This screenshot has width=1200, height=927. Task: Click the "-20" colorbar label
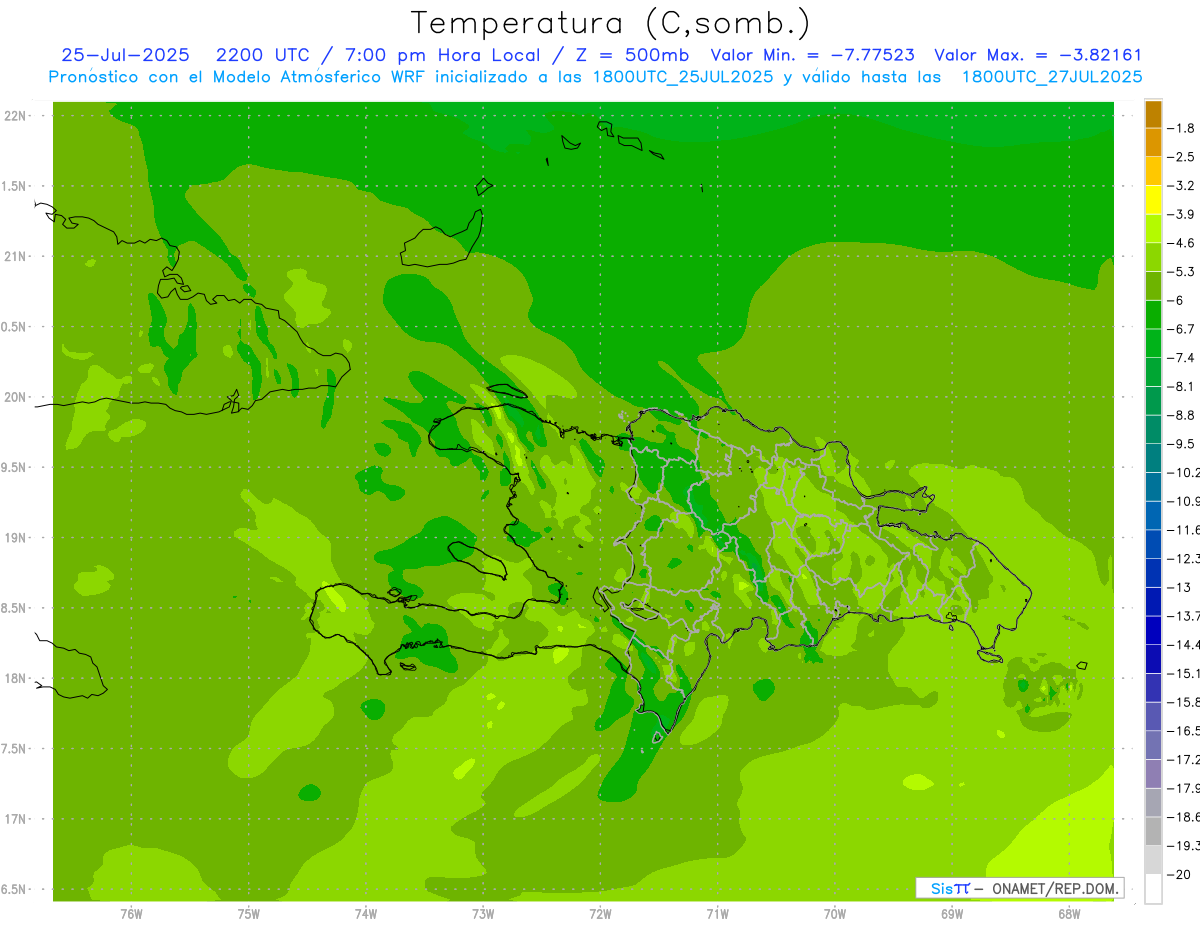coord(1178,875)
